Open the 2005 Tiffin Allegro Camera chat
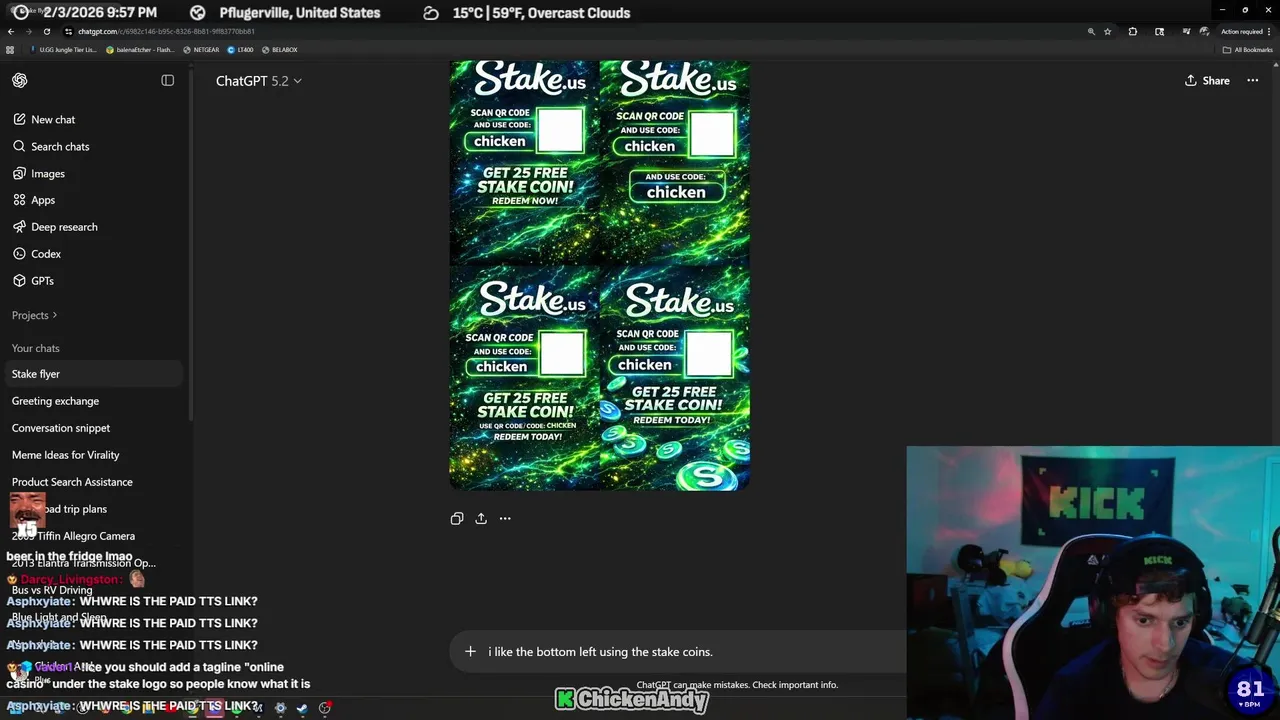Viewport: 1280px width, 720px height. [x=95, y=536]
